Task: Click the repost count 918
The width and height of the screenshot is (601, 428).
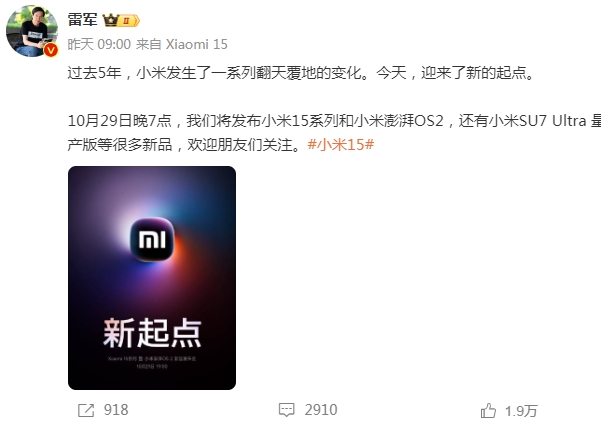Action: point(116,410)
